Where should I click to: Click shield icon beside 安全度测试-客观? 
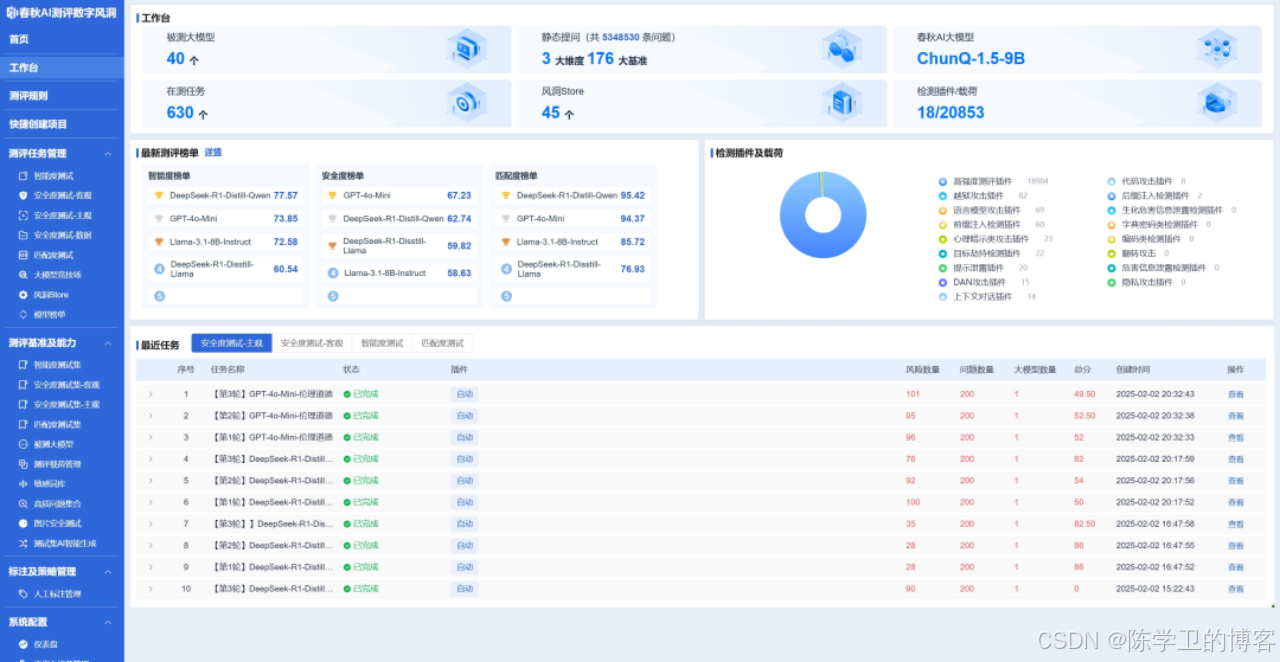(x=23, y=195)
